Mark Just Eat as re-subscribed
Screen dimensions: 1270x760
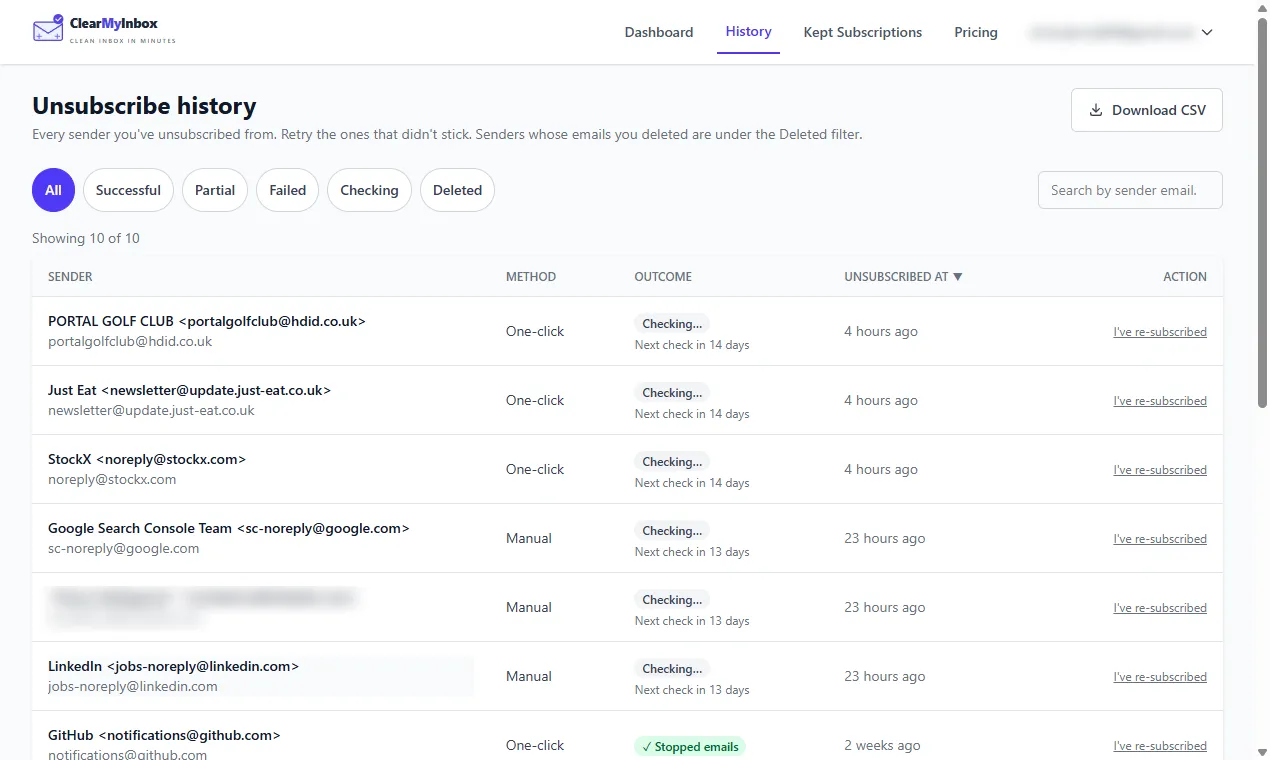point(1160,401)
